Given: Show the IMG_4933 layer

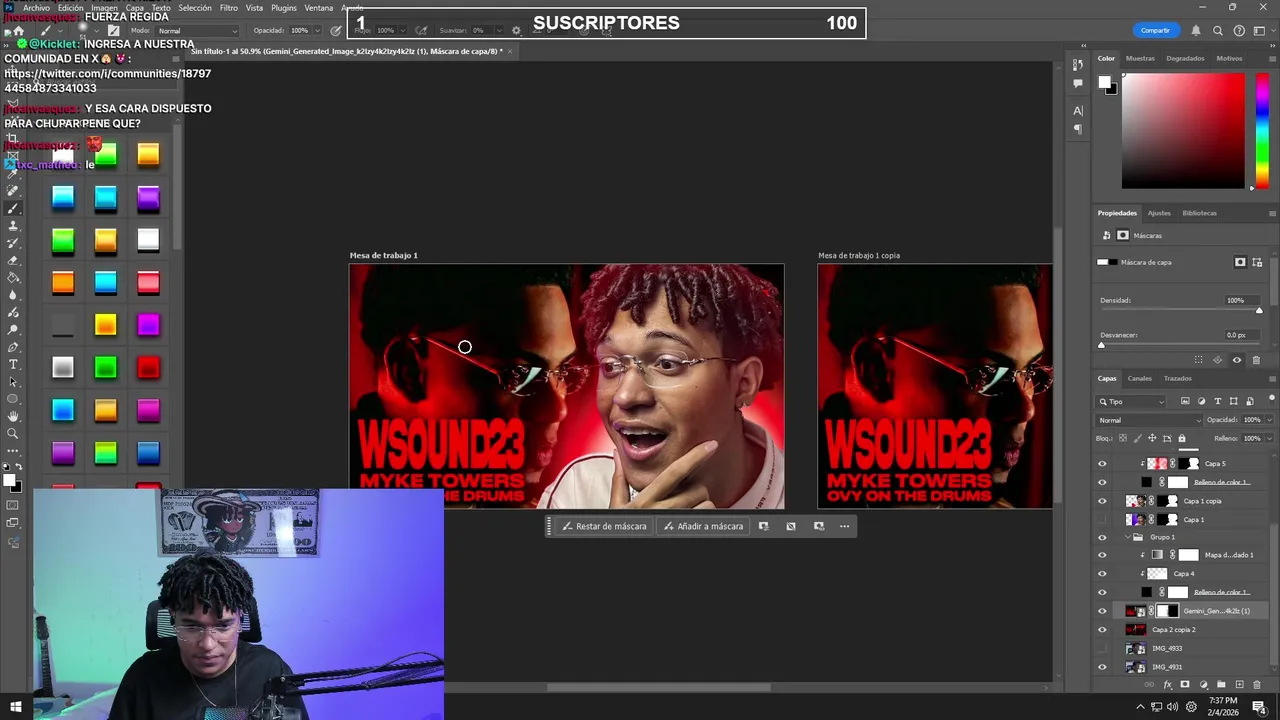Looking at the screenshot, I should [1102, 648].
